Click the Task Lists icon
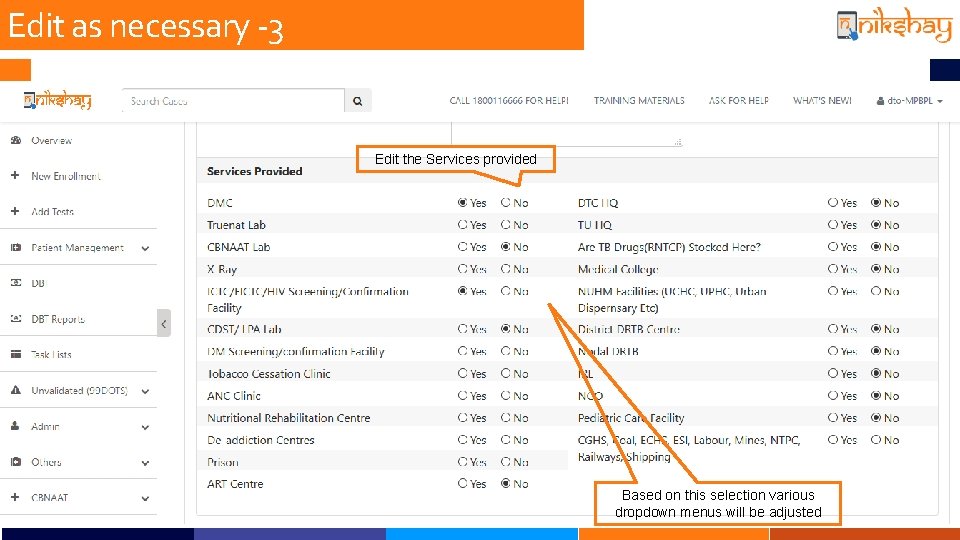Screen dimensions: 960x540 (16, 354)
